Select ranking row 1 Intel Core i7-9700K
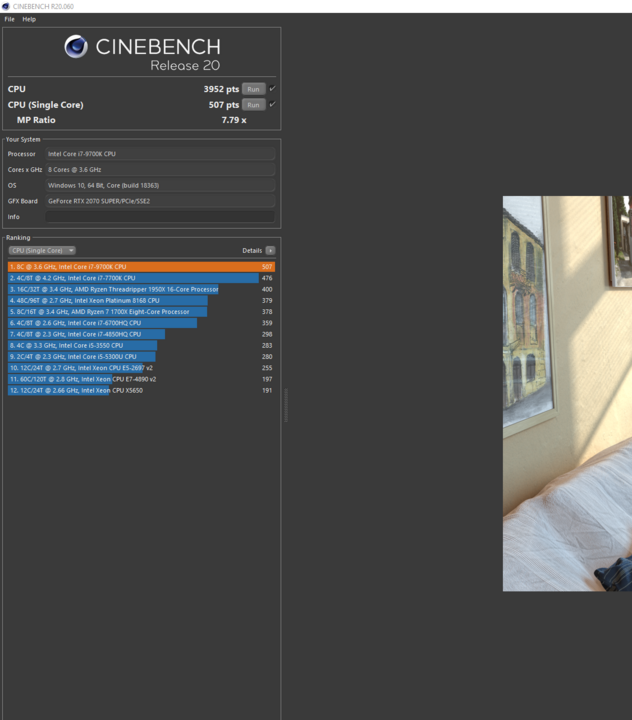Image resolution: width=632 pixels, height=720 pixels. tap(141, 267)
